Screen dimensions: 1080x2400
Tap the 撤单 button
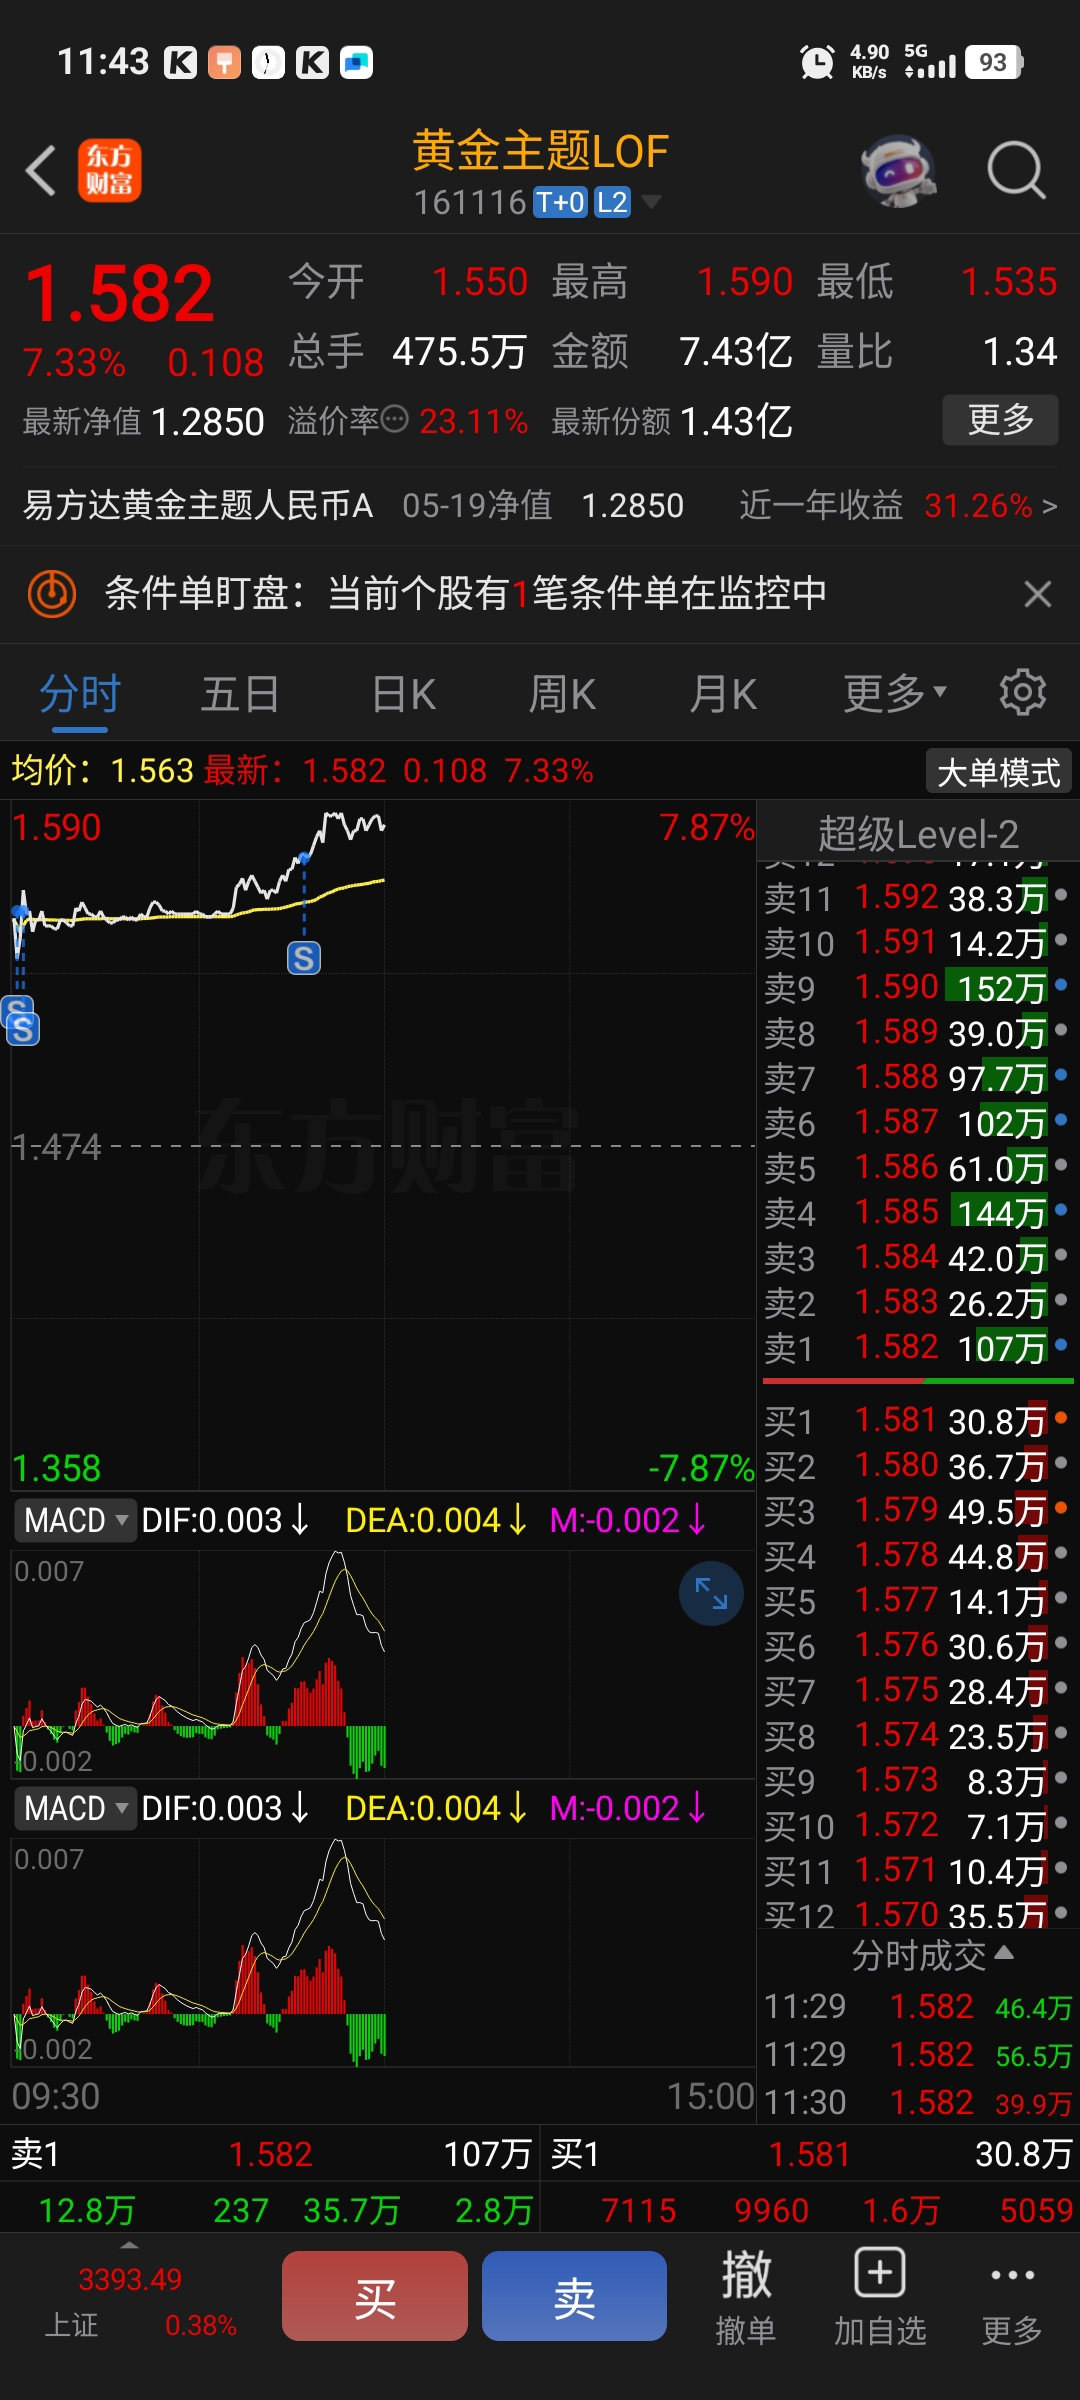tap(746, 2296)
